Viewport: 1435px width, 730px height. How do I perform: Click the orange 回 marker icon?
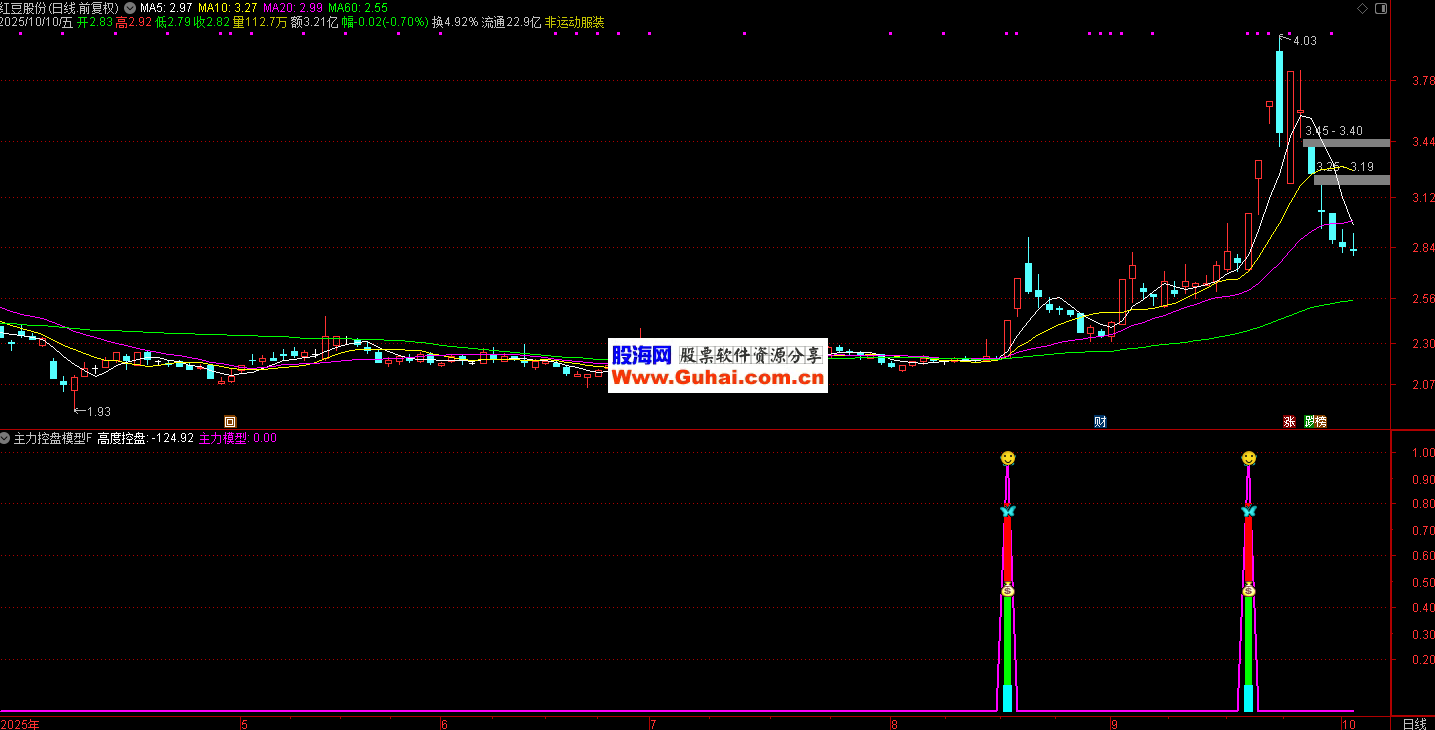[229, 422]
